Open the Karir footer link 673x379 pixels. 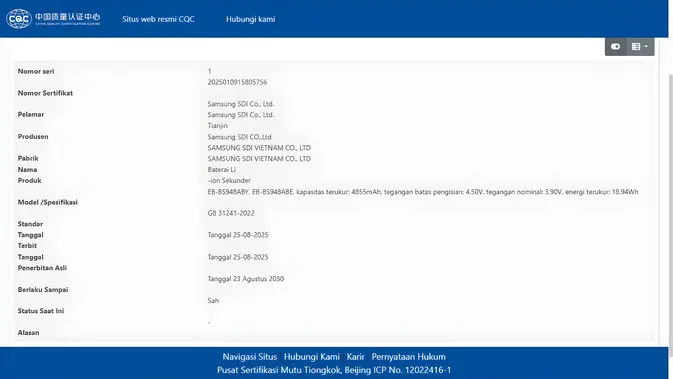tap(355, 357)
